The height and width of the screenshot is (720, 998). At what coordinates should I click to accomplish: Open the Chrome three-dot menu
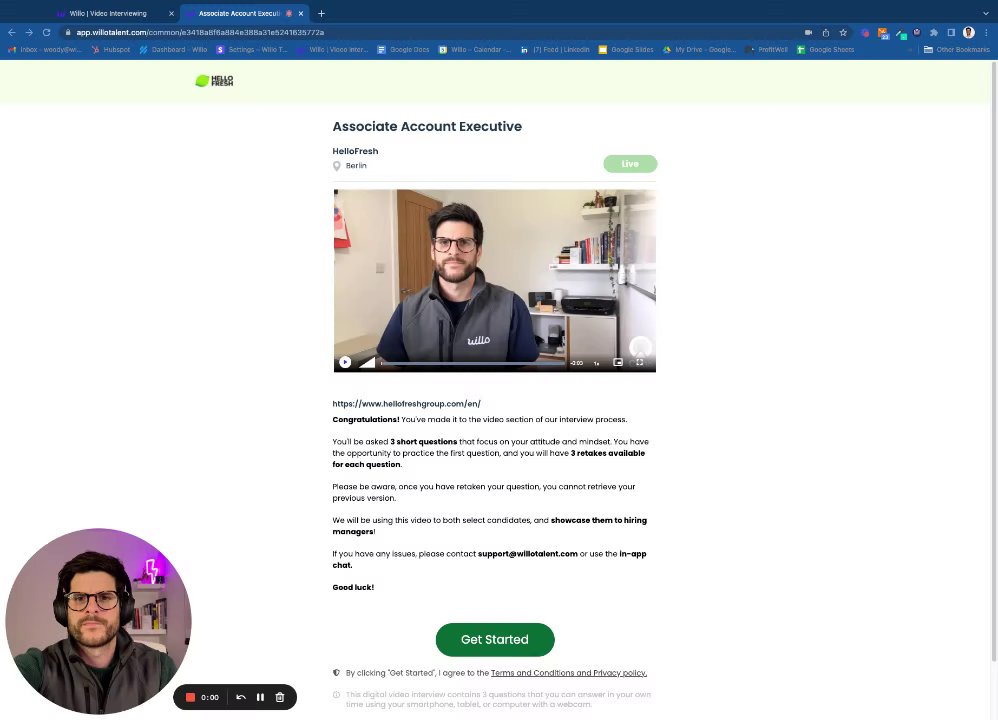click(x=986, y=32)
